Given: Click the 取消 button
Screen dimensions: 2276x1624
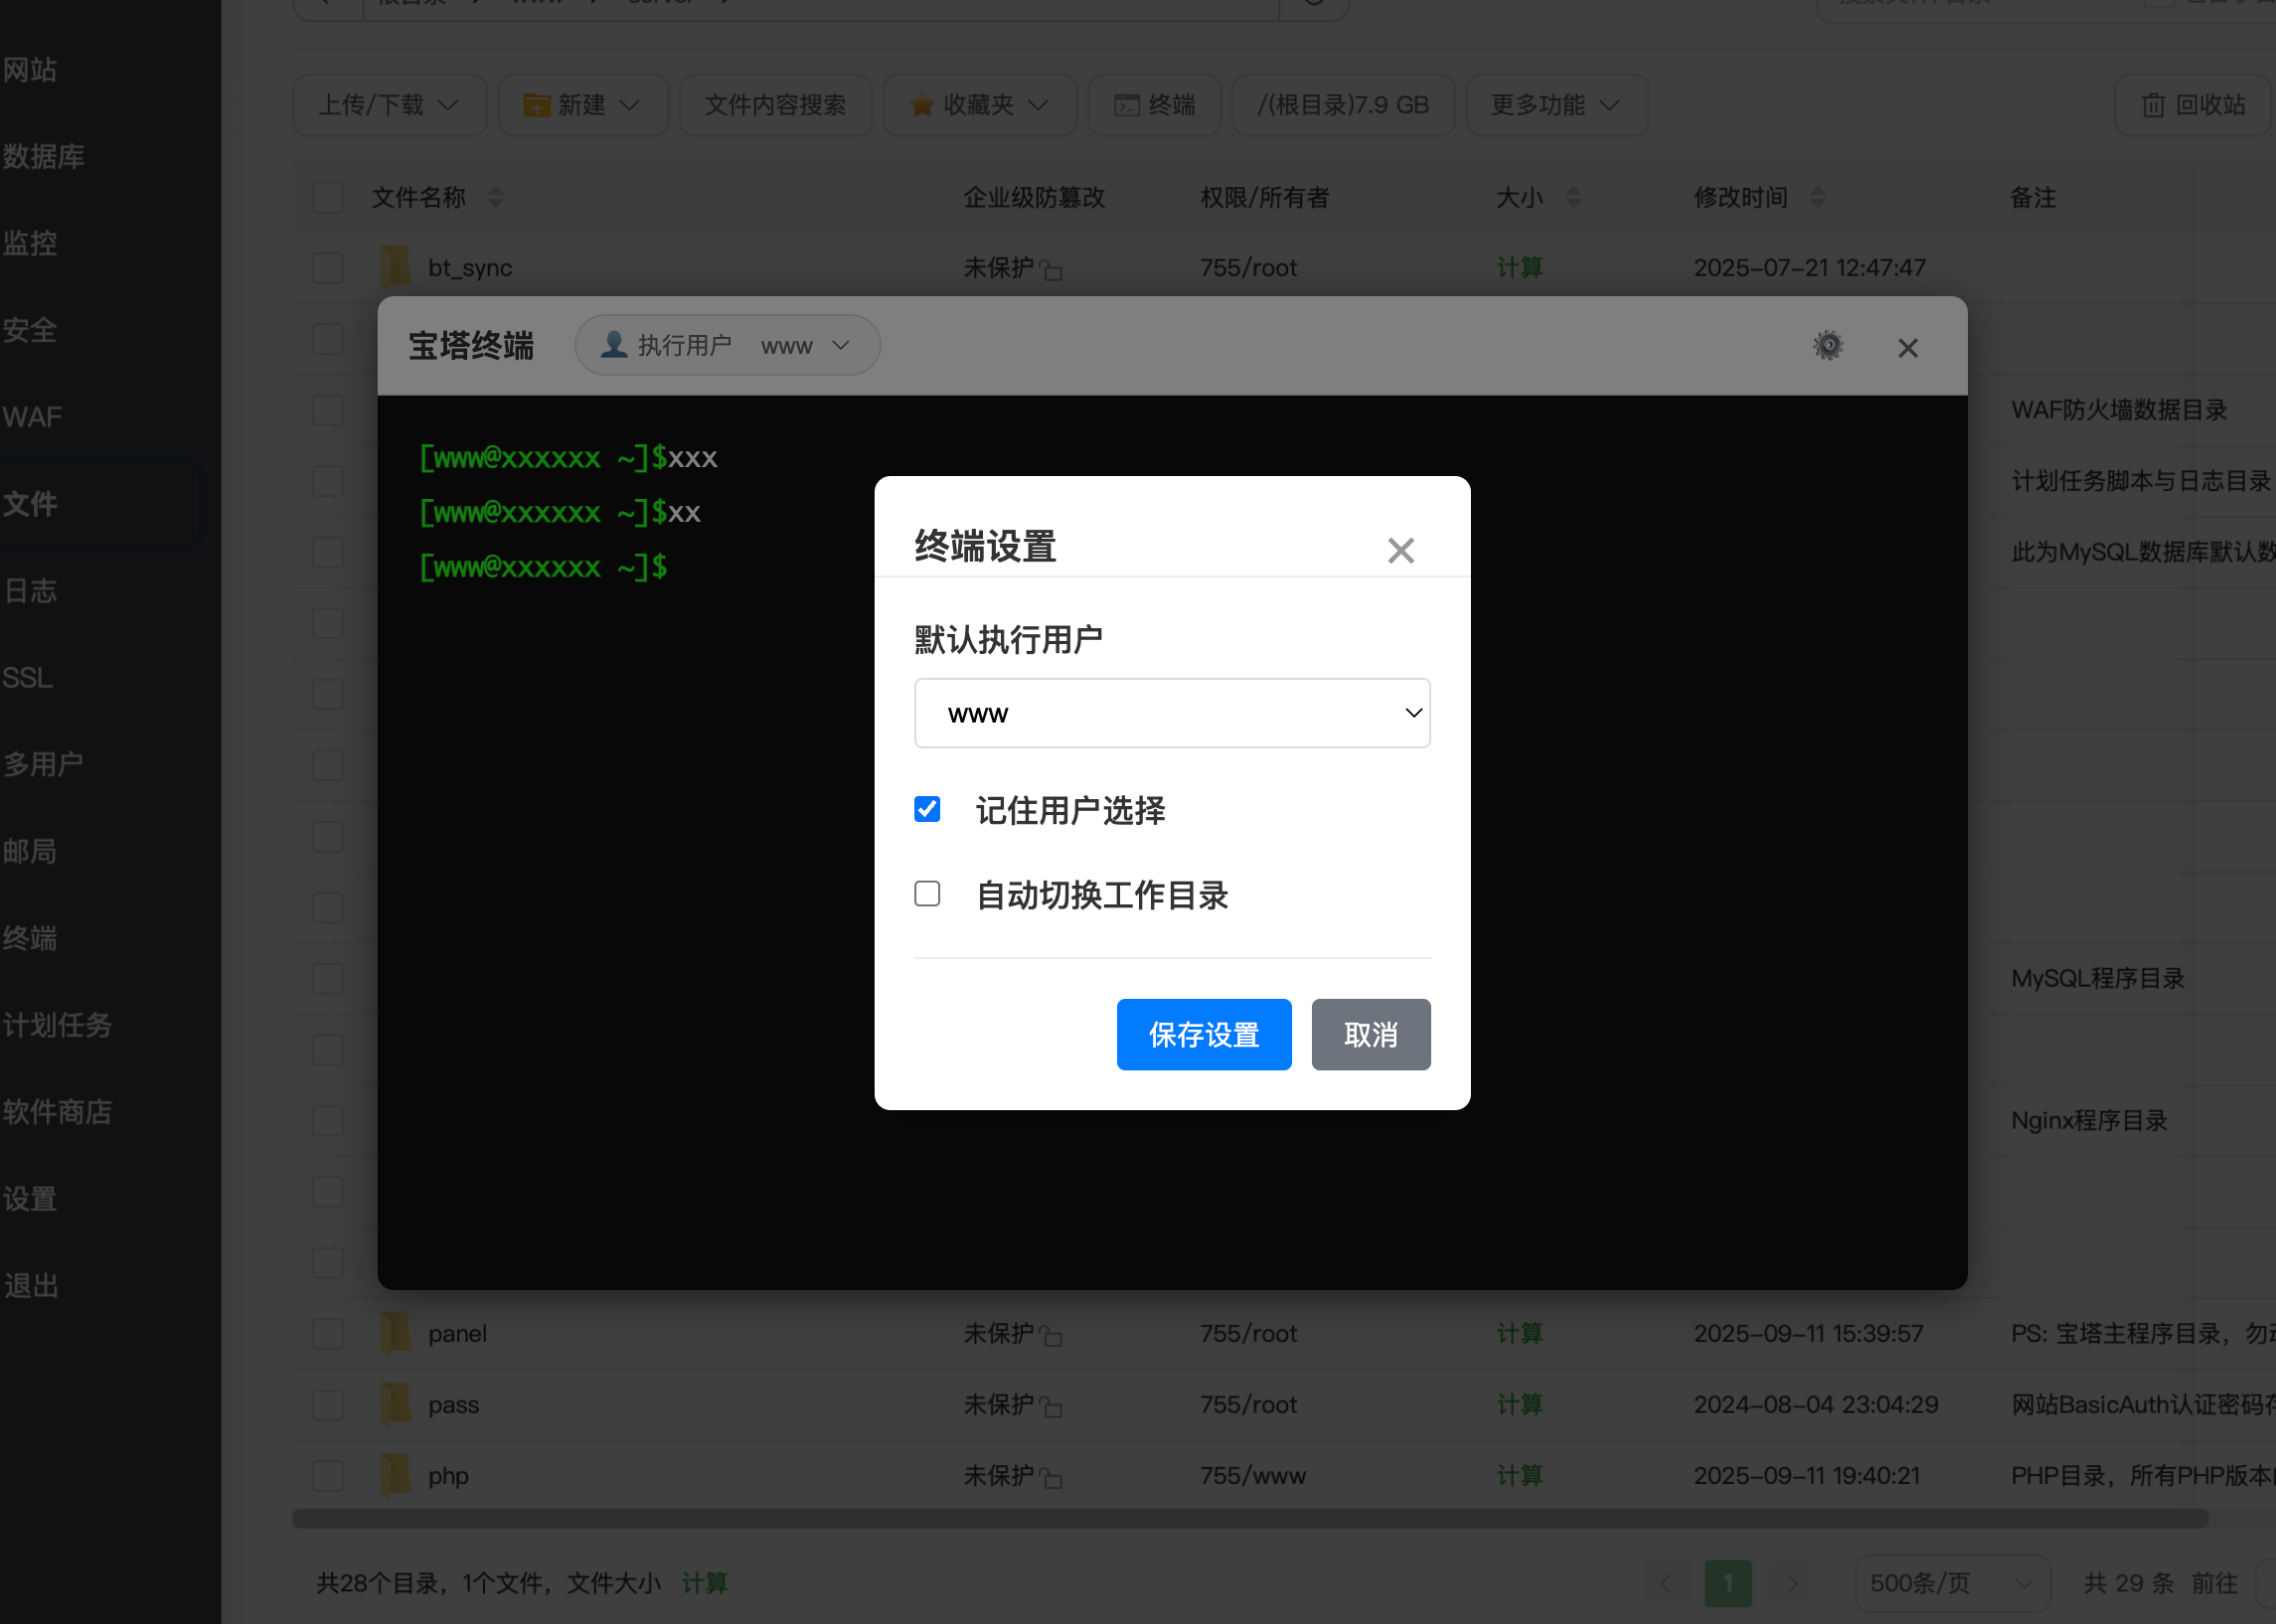Looking at the screenshot, I should (1371, 1035).
